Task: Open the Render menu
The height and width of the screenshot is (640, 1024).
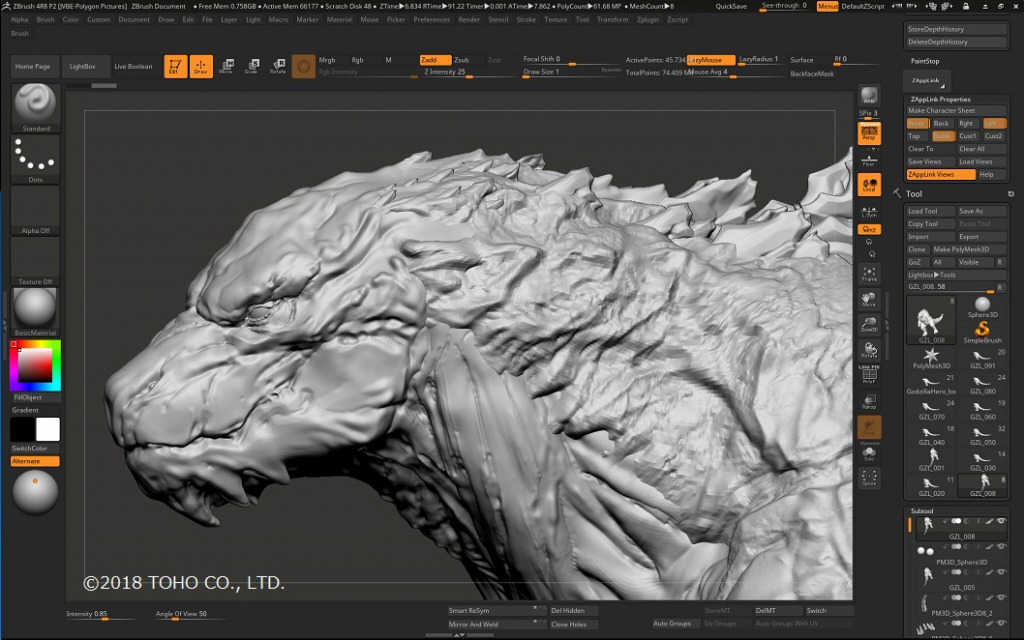Action: [x=469, y=20]
